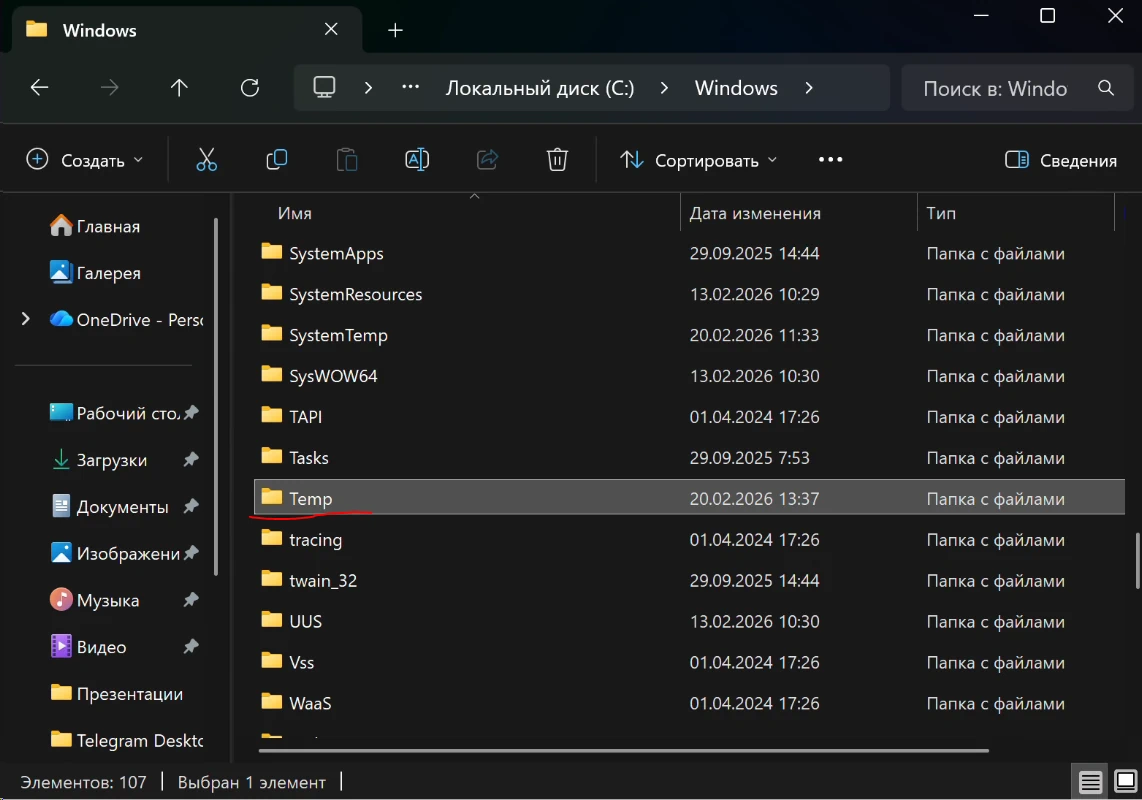
Task: Click Локальный диск (C:) in breadcrumb
Action: pyautogui.click(x=539, y=88)
